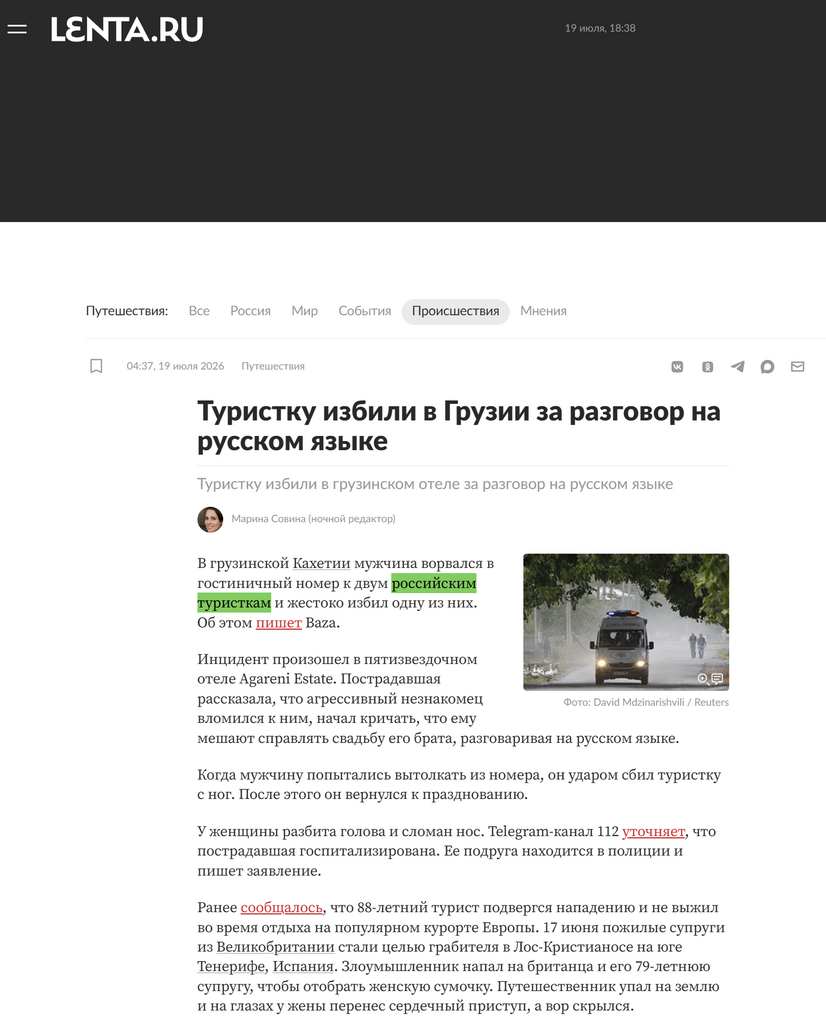826x1024 pixels.
Task: Open the Мнения tab
Action: point(543,311)
